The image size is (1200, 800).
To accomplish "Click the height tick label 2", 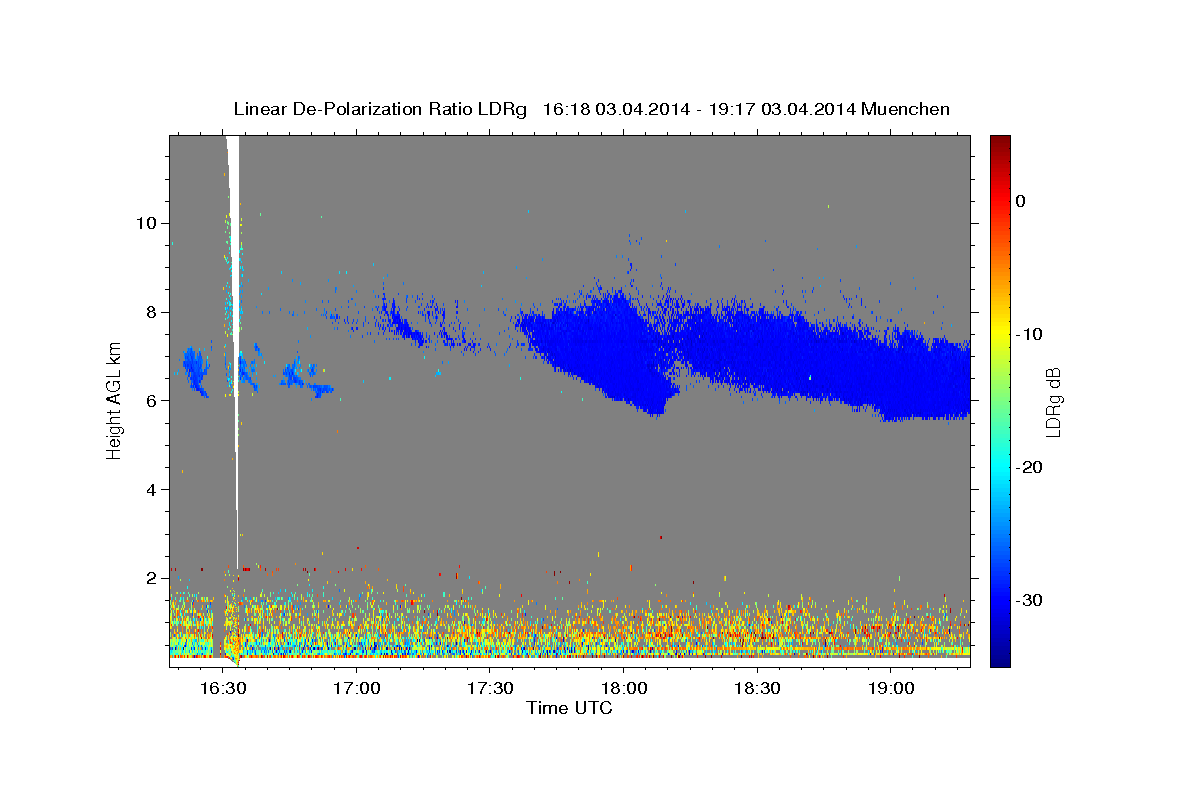I will [154, 578].
